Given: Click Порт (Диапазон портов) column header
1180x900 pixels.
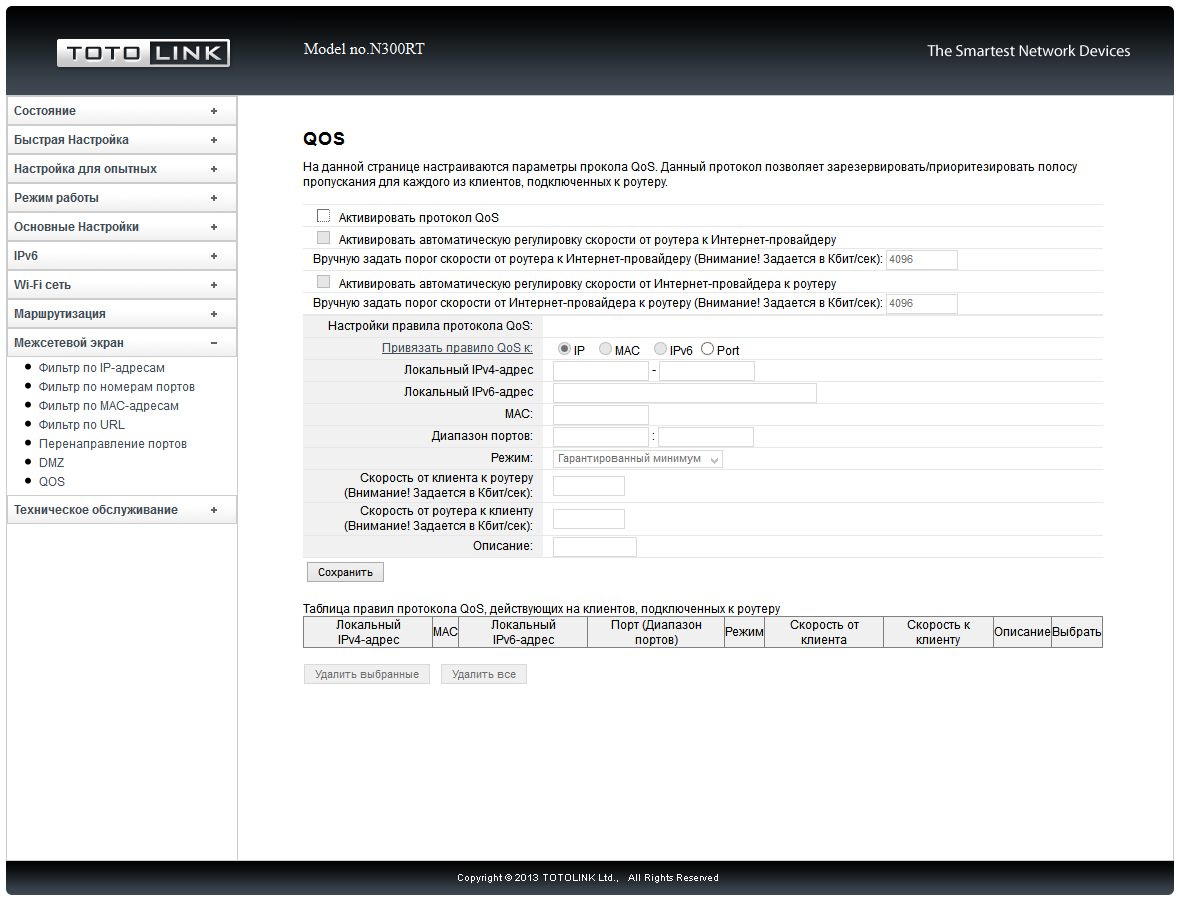Looking at the screenshot, I should tap(655, 632).
